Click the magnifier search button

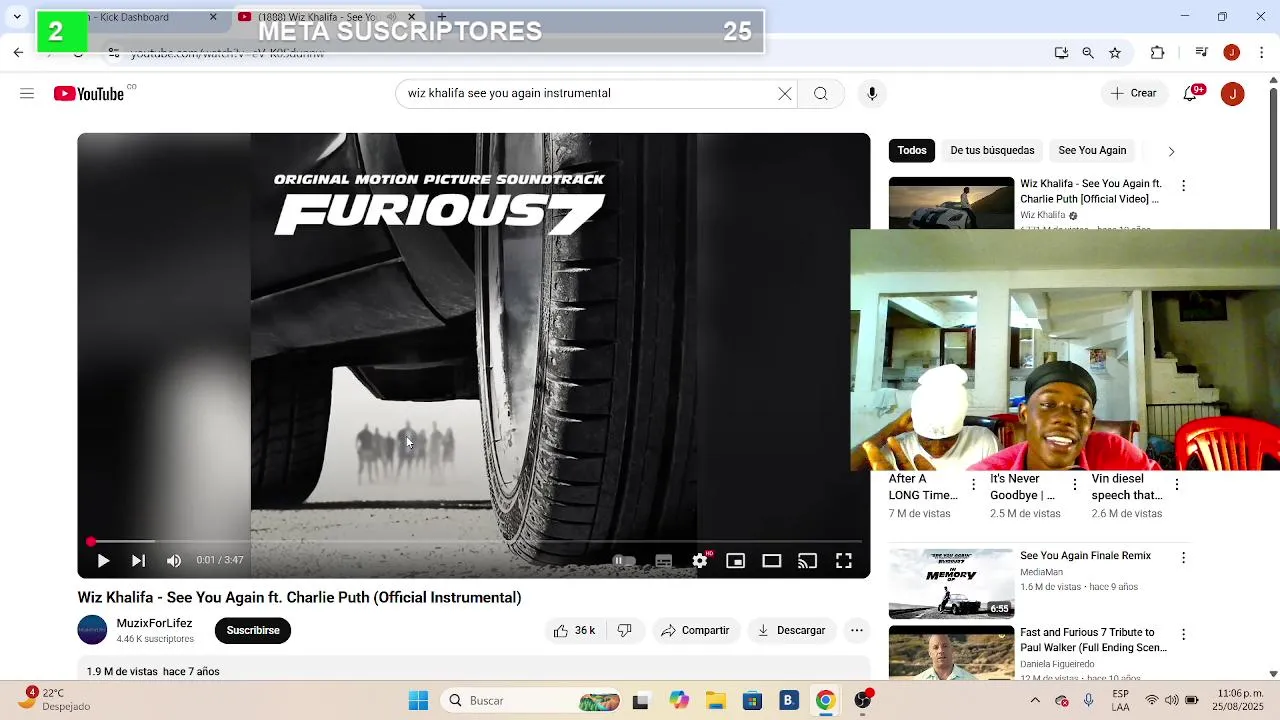pos(821,94)
